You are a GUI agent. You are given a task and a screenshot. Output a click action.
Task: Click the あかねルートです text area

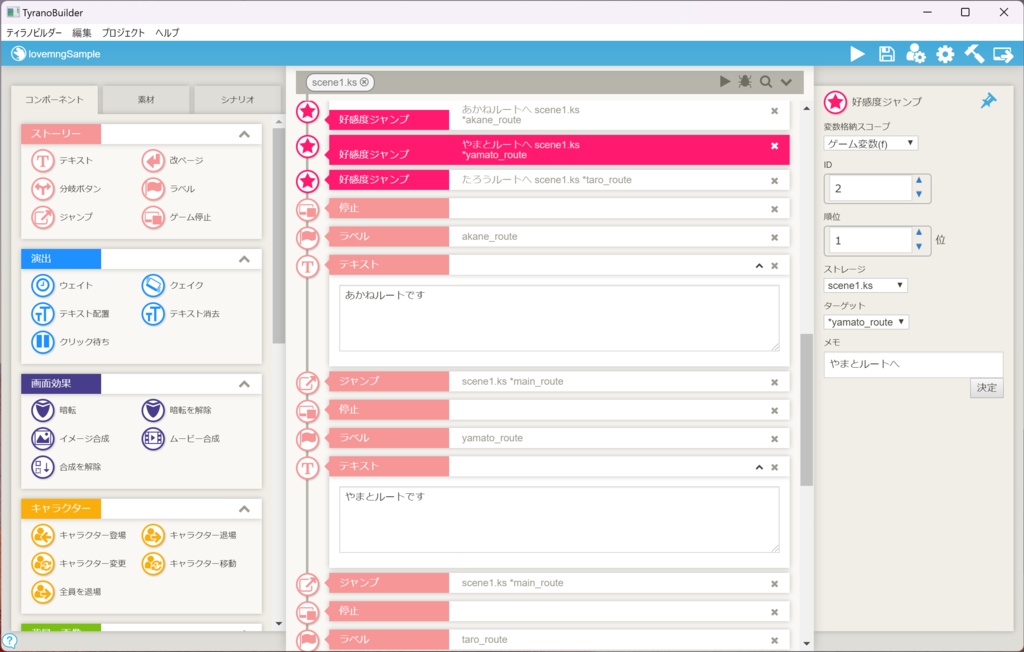point(559,318)
